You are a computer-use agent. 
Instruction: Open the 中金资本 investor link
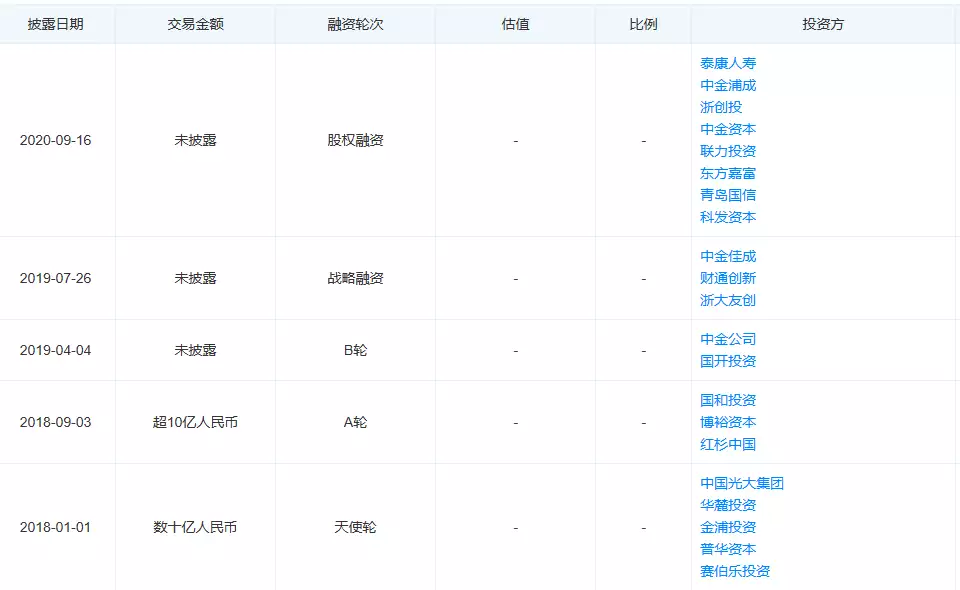pyautogui.click(x=728, y=129)
